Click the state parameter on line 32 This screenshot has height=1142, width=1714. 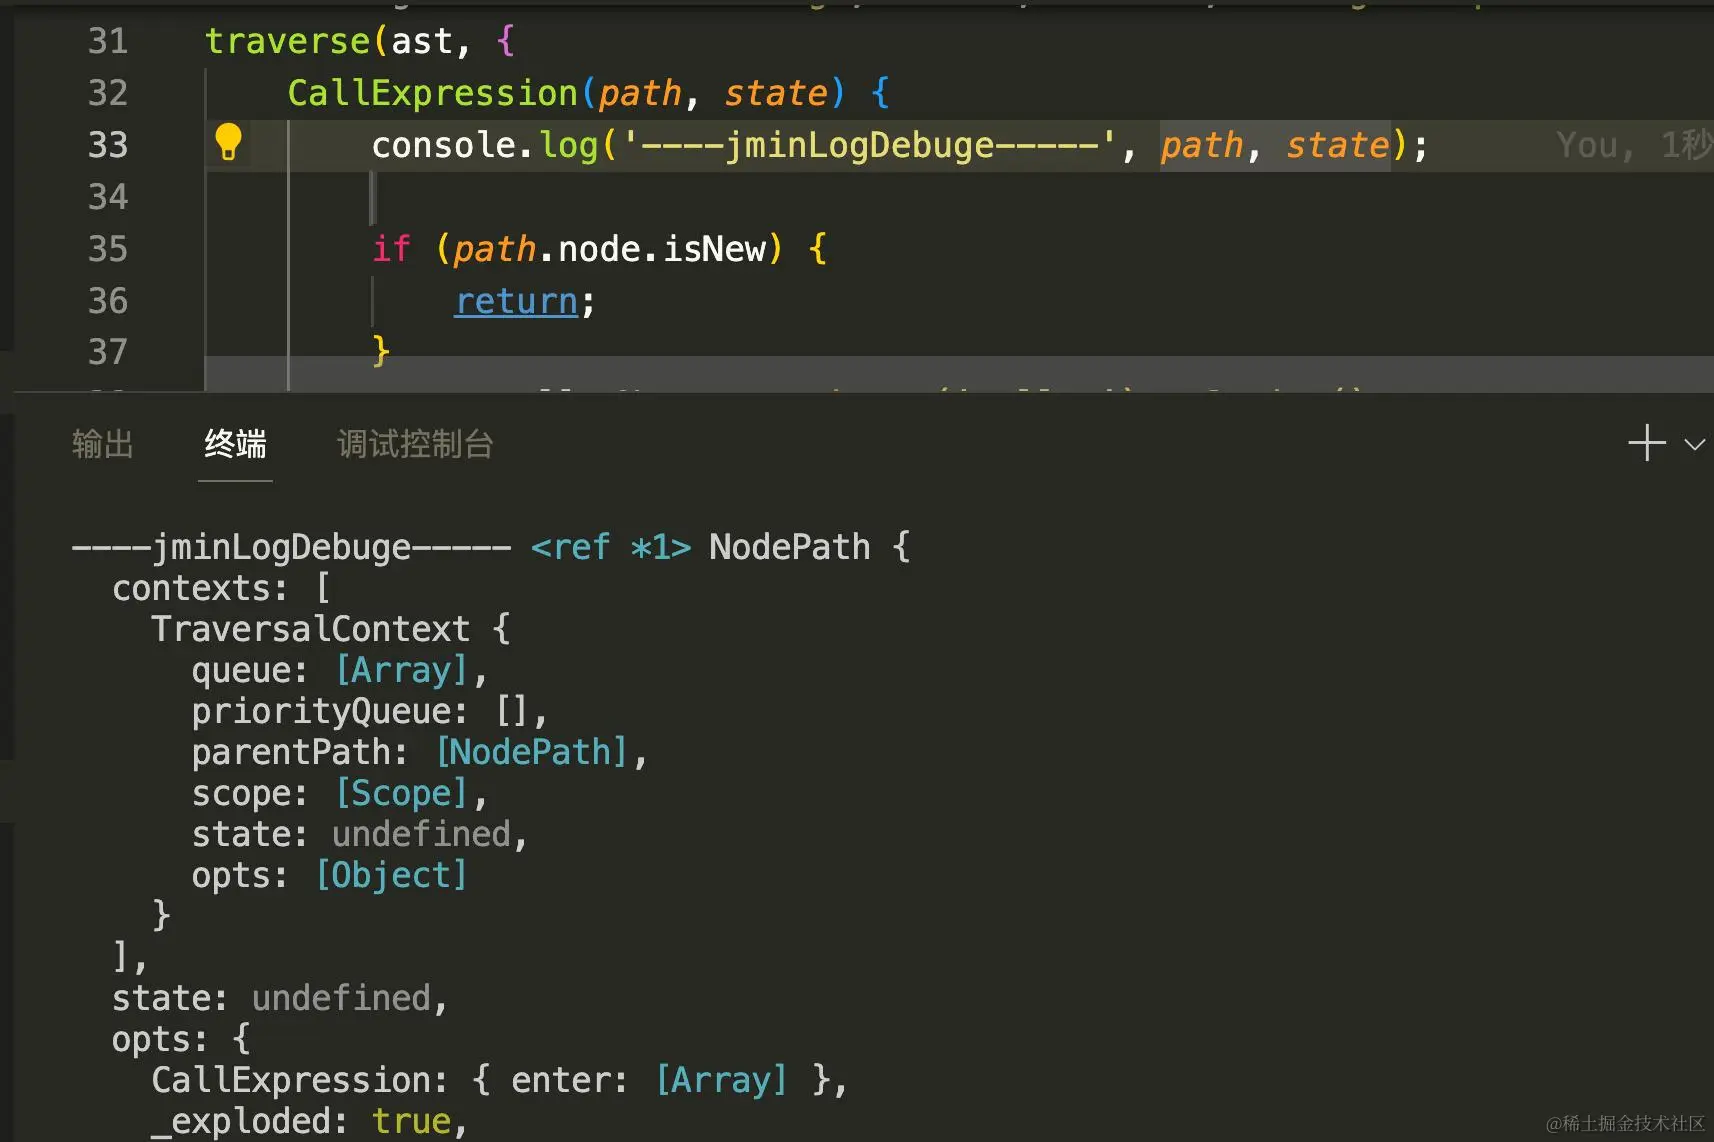pos(776,93)
